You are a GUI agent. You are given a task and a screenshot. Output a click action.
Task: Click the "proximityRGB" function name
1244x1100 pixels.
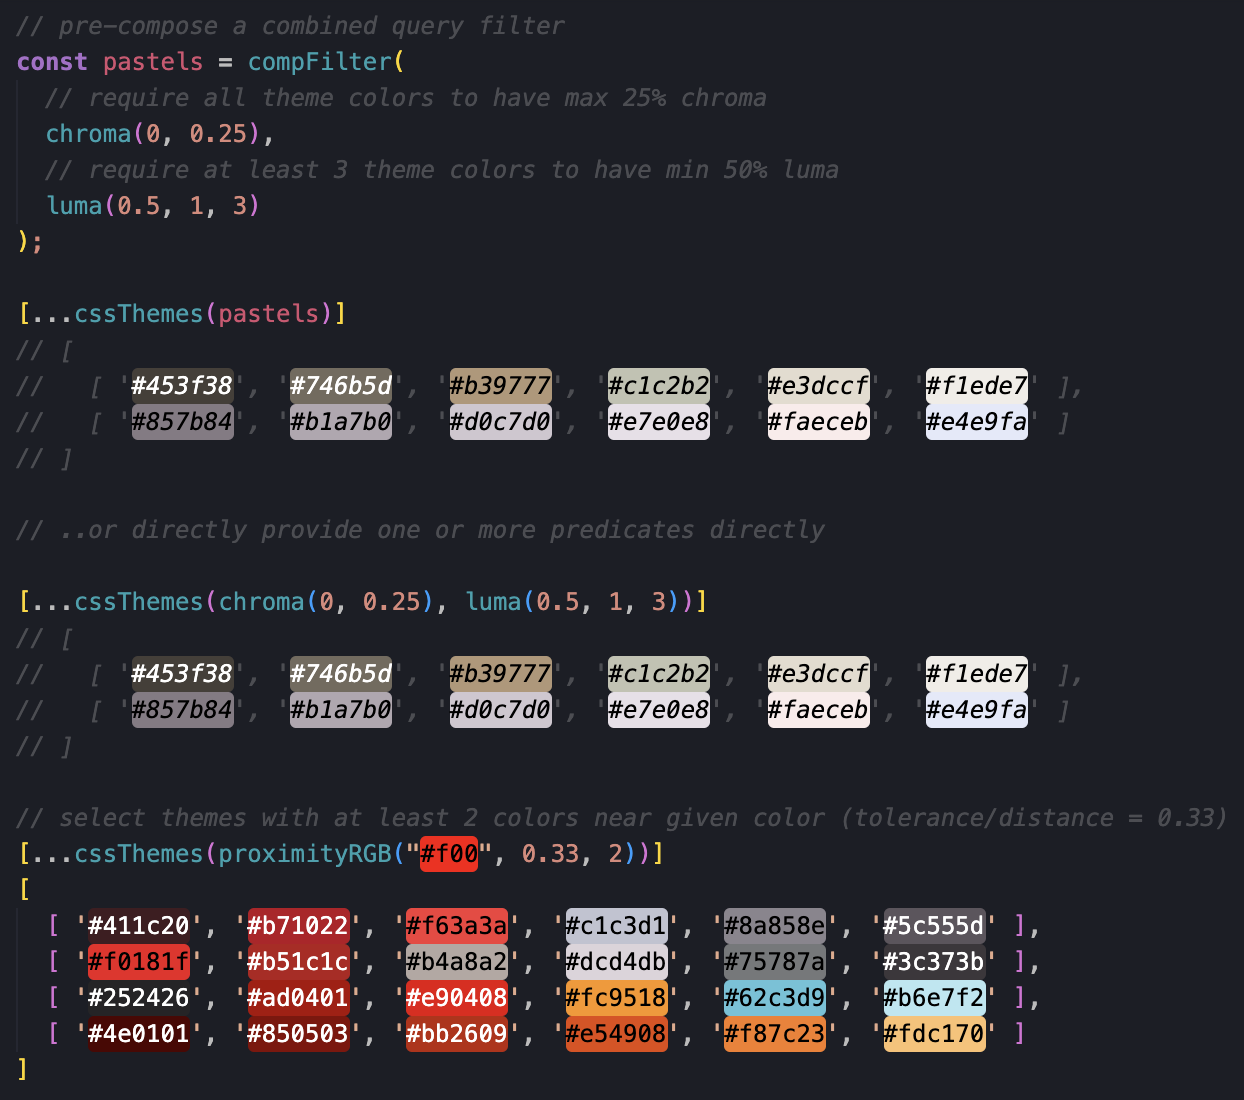[305, 854]
